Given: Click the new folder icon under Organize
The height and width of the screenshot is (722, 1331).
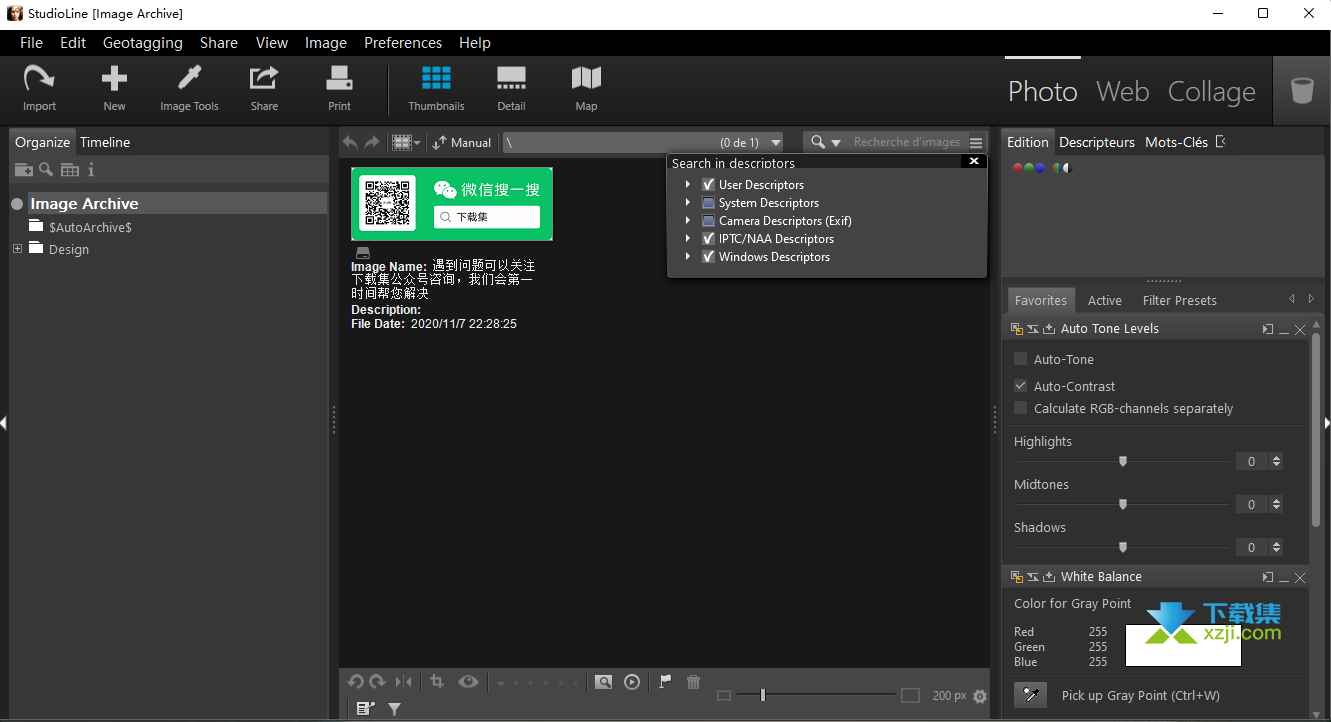Looking at the screenshot, I should [23, 170].
